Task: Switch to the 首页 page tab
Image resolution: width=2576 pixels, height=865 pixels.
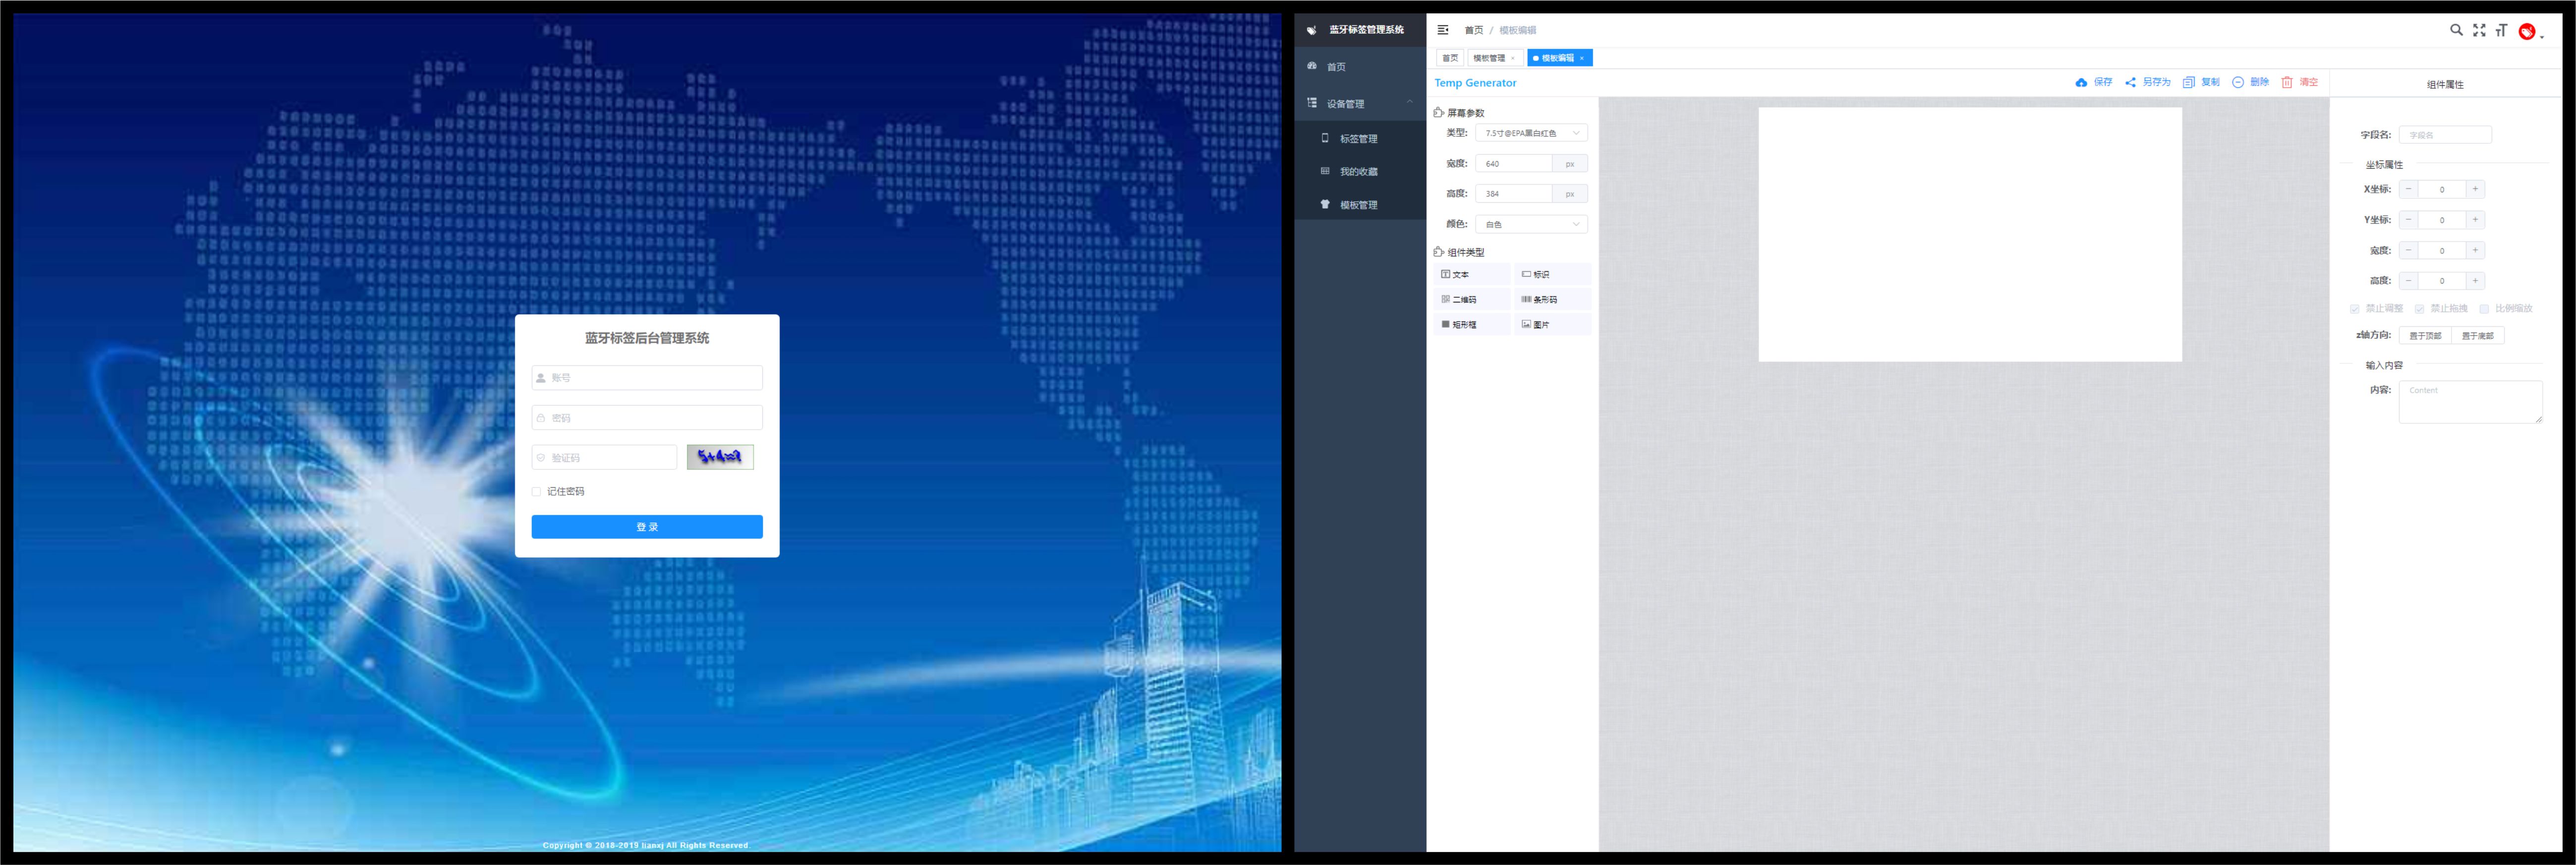Action: pyautogui.click(x=1450, y=58)
